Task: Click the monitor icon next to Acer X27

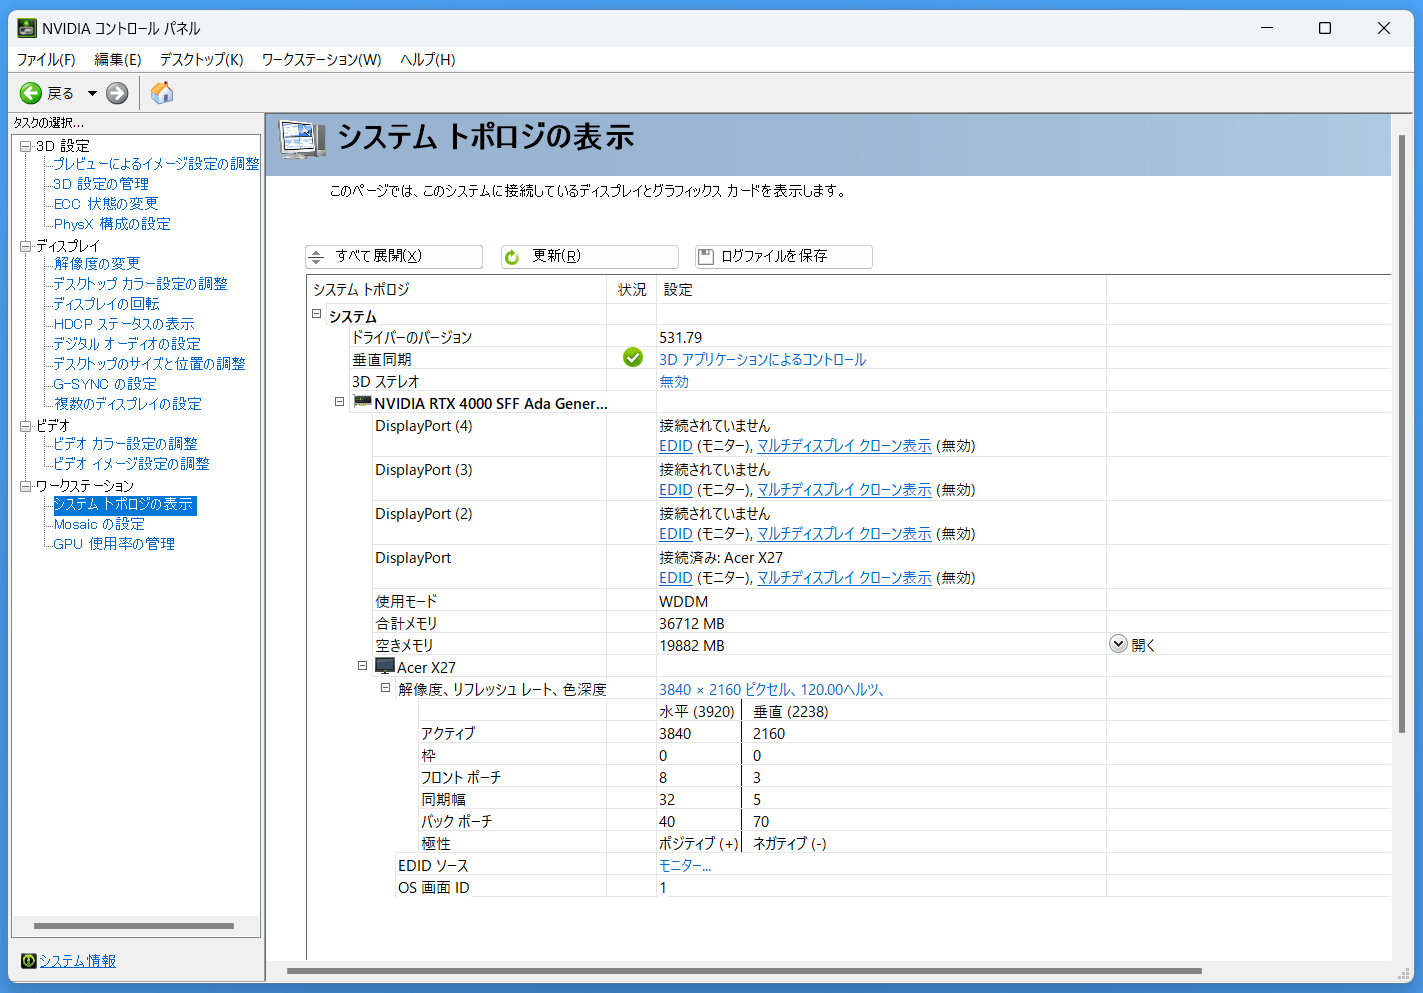Action: pyautogui.click(x=385, y=666)
